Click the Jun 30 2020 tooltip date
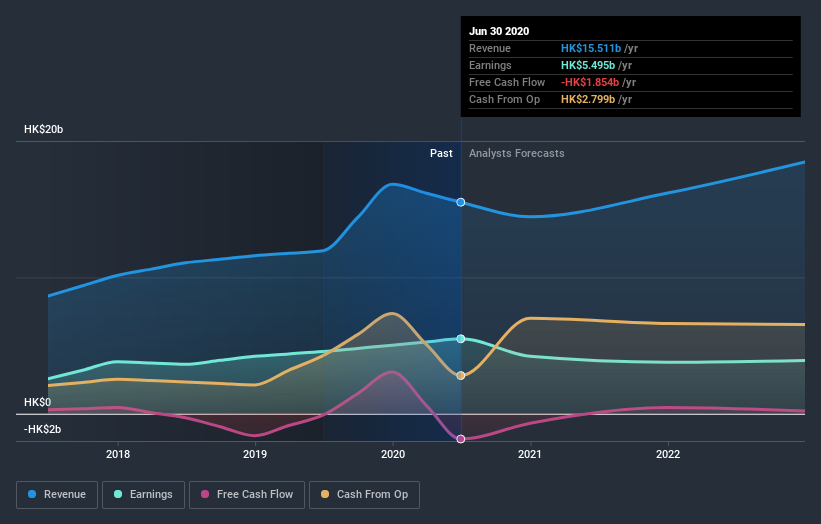The width and height of the screenshot is (821, 524). point(499,31)
